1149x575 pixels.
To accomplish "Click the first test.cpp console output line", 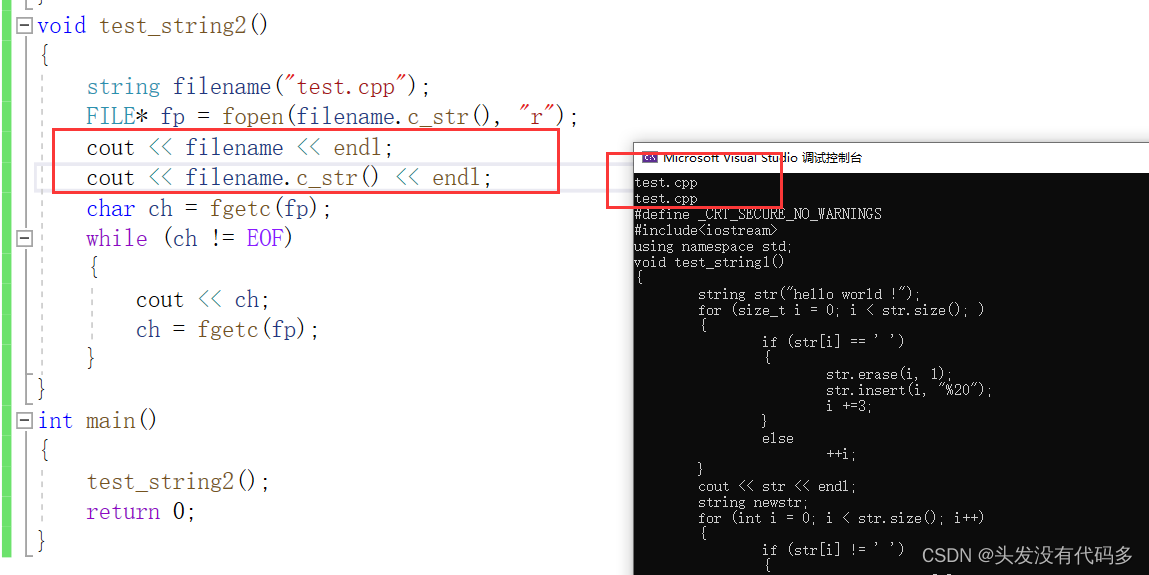I will pyautogui.click(x=665, y=182).
